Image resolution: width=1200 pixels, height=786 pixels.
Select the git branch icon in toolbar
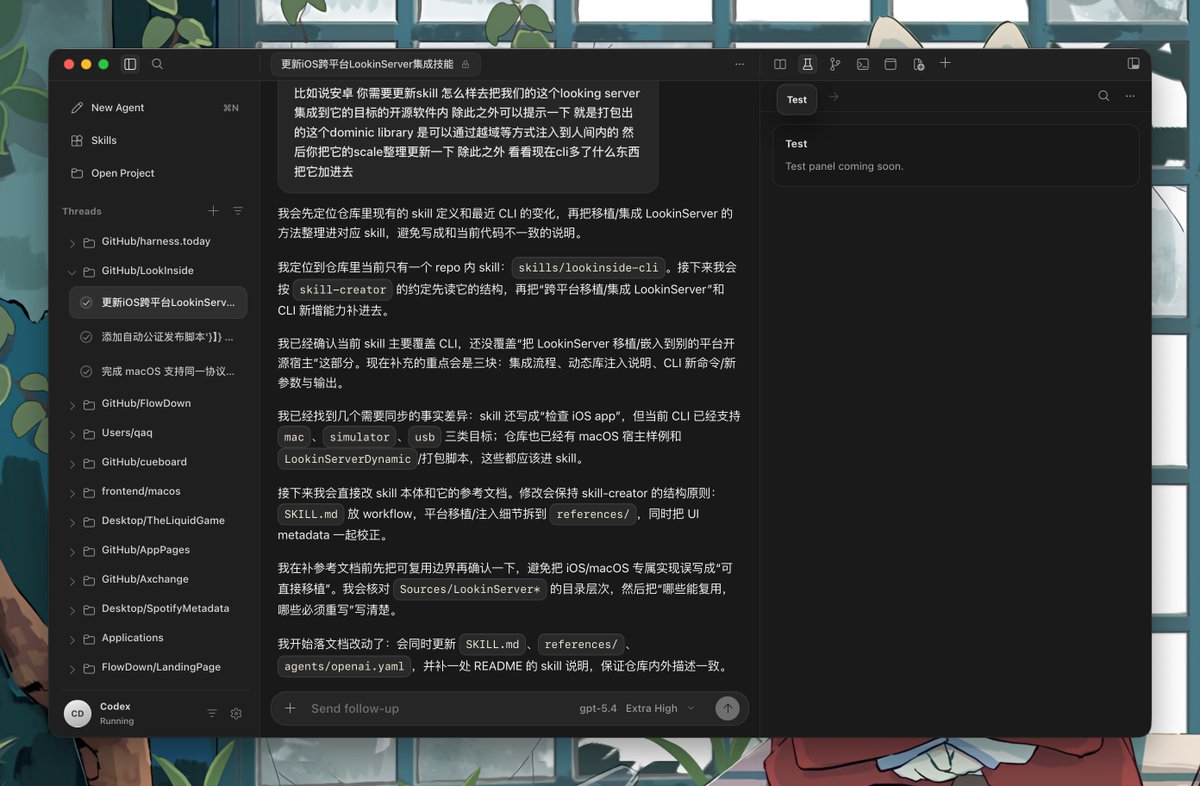(835, 63)
